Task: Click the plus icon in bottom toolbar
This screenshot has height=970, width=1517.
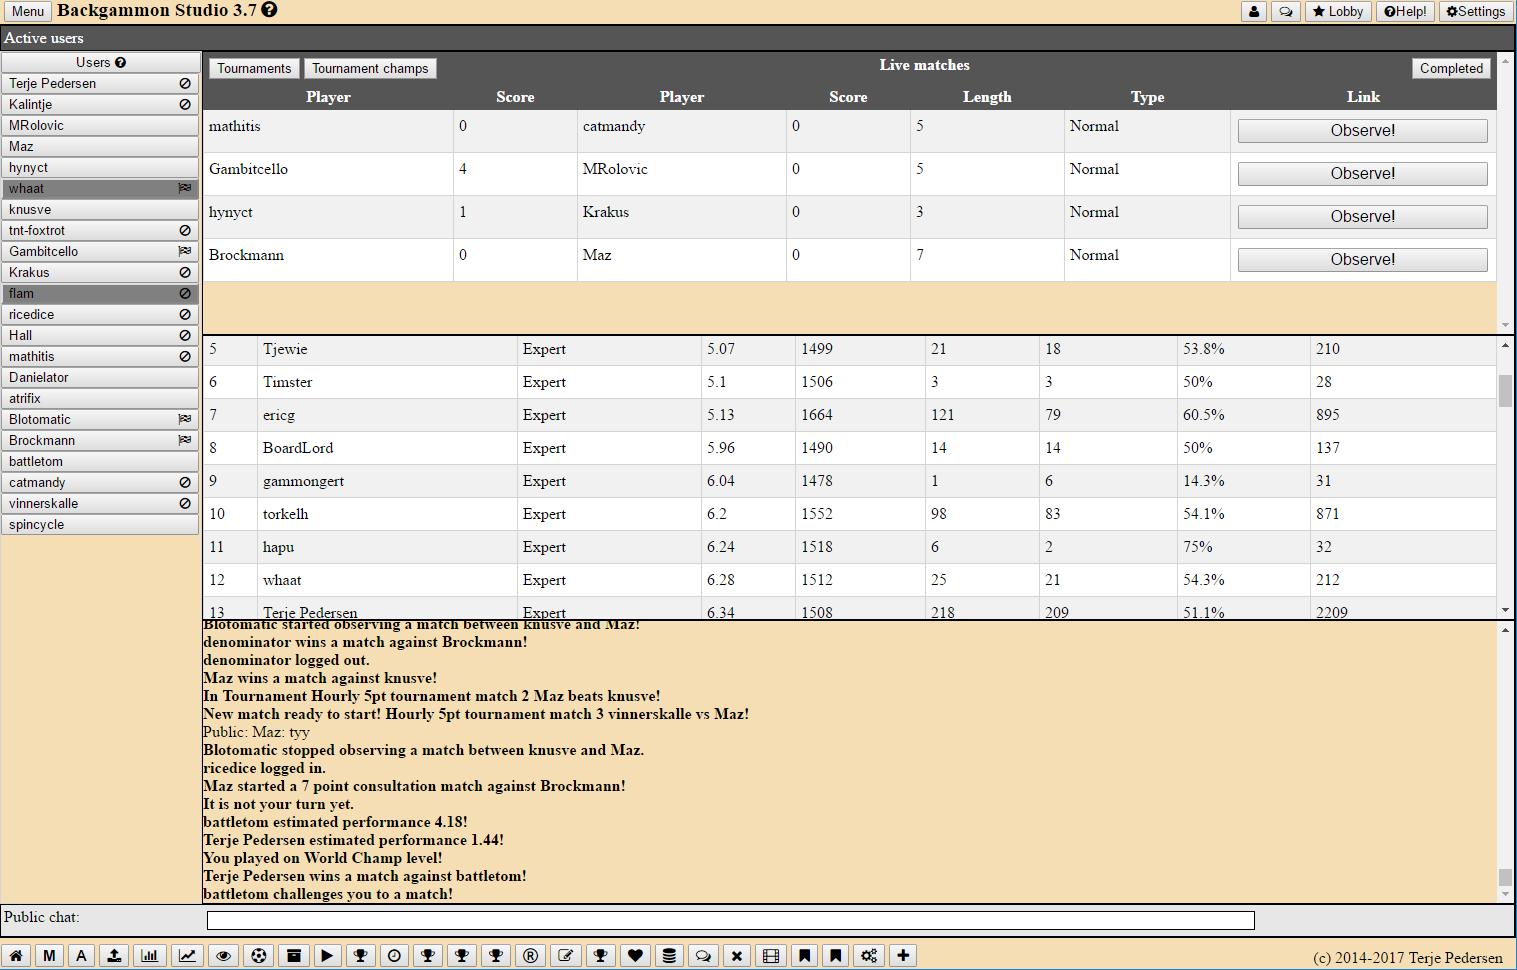Action: 903,956
